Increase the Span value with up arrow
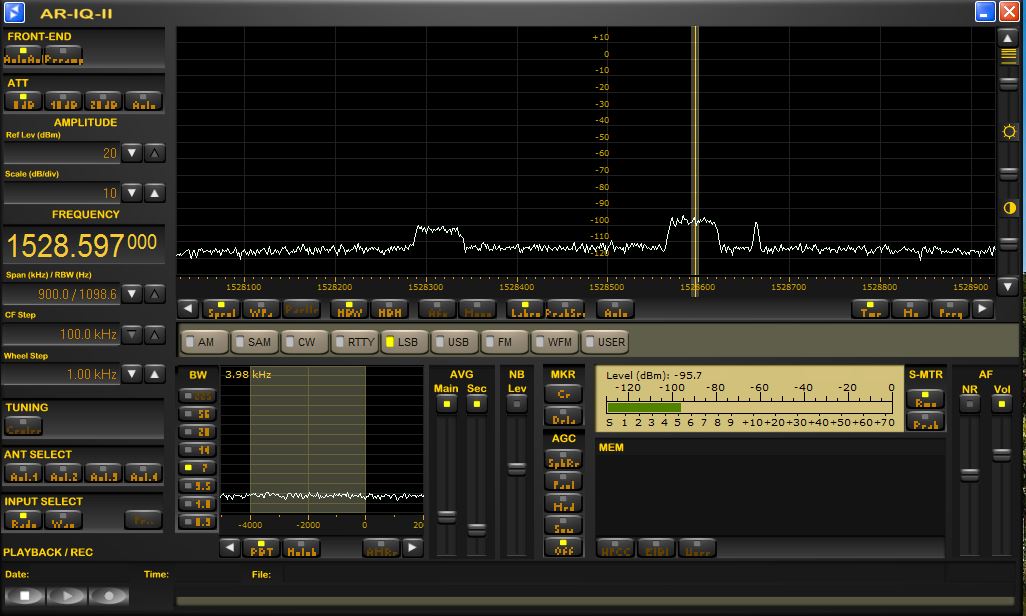The height and width of the screenshot is (616, 1026). point(155,294)
